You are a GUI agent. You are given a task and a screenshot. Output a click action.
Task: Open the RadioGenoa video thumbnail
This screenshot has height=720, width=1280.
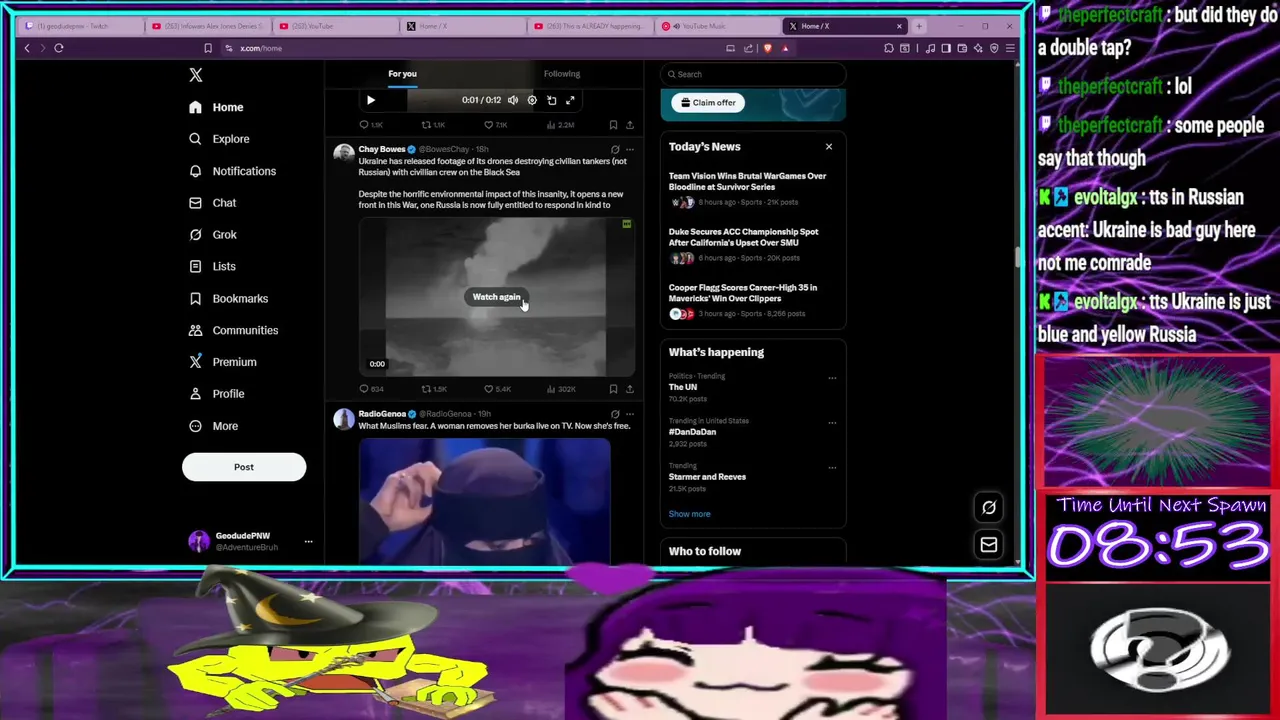point(484,501)
